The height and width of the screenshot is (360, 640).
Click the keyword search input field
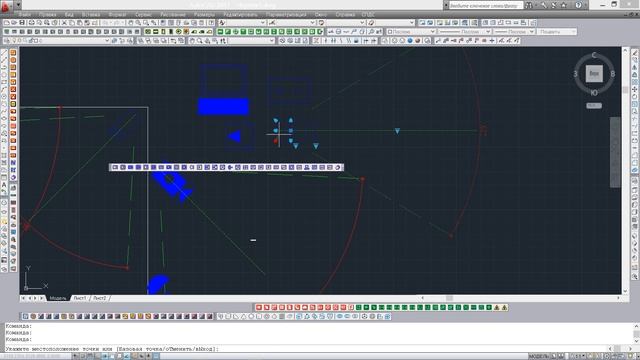click(486, 5)
